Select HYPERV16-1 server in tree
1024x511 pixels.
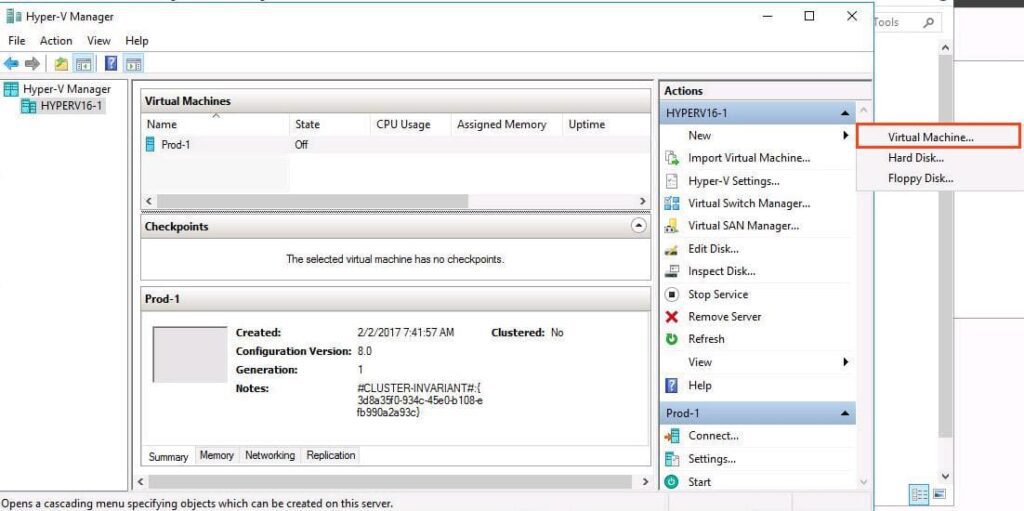click(x=70, y=106)
